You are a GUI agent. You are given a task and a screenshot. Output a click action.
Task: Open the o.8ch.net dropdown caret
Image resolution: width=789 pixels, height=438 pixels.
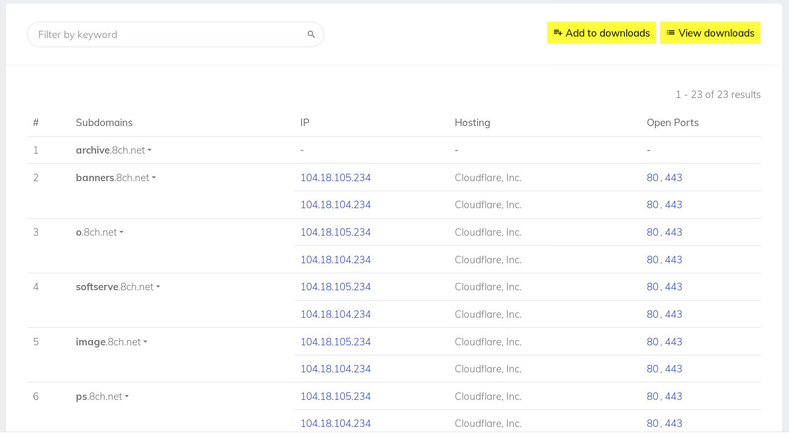point(121,232)
